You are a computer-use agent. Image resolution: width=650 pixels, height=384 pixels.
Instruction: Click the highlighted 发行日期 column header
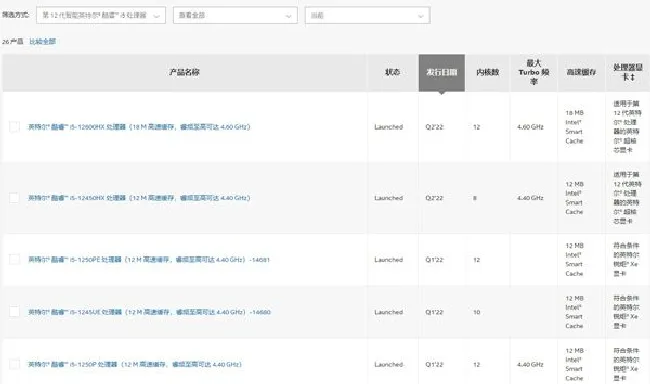tap(441, 73)
